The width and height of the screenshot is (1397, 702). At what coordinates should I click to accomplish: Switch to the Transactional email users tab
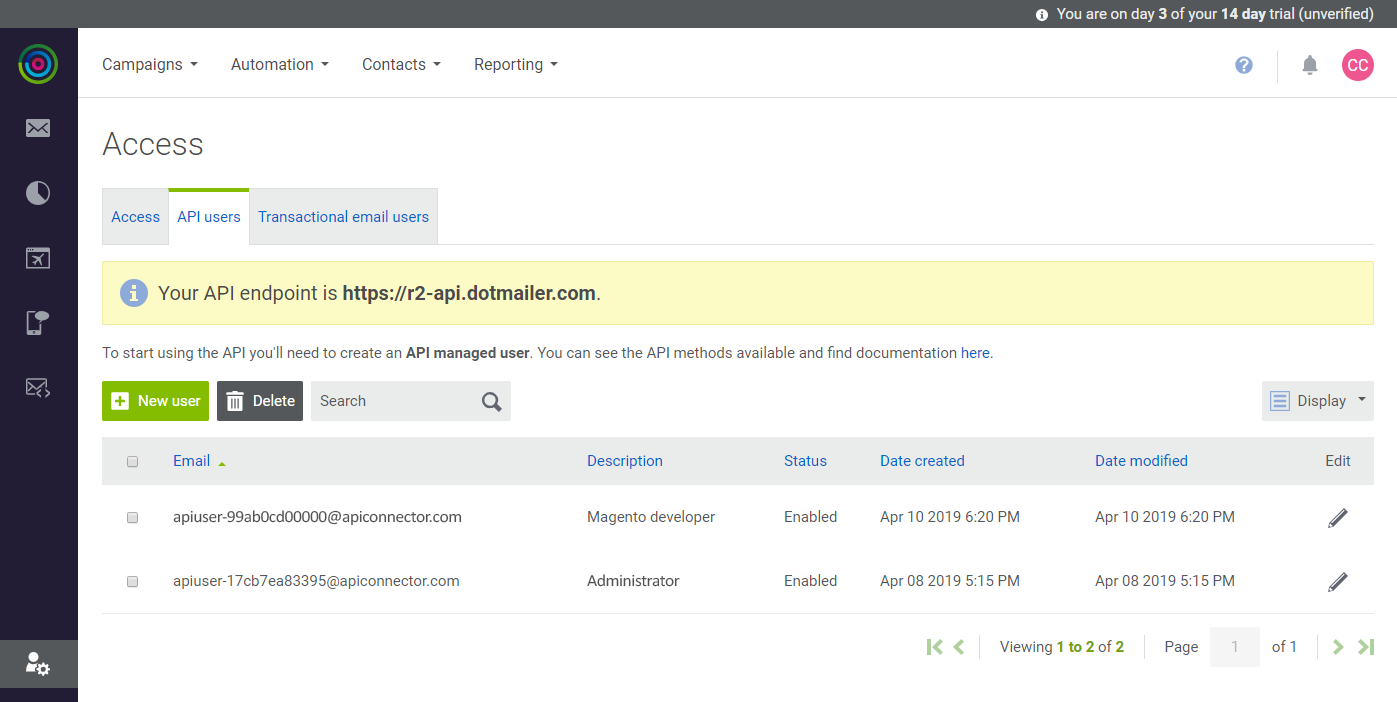click(343, 217)
